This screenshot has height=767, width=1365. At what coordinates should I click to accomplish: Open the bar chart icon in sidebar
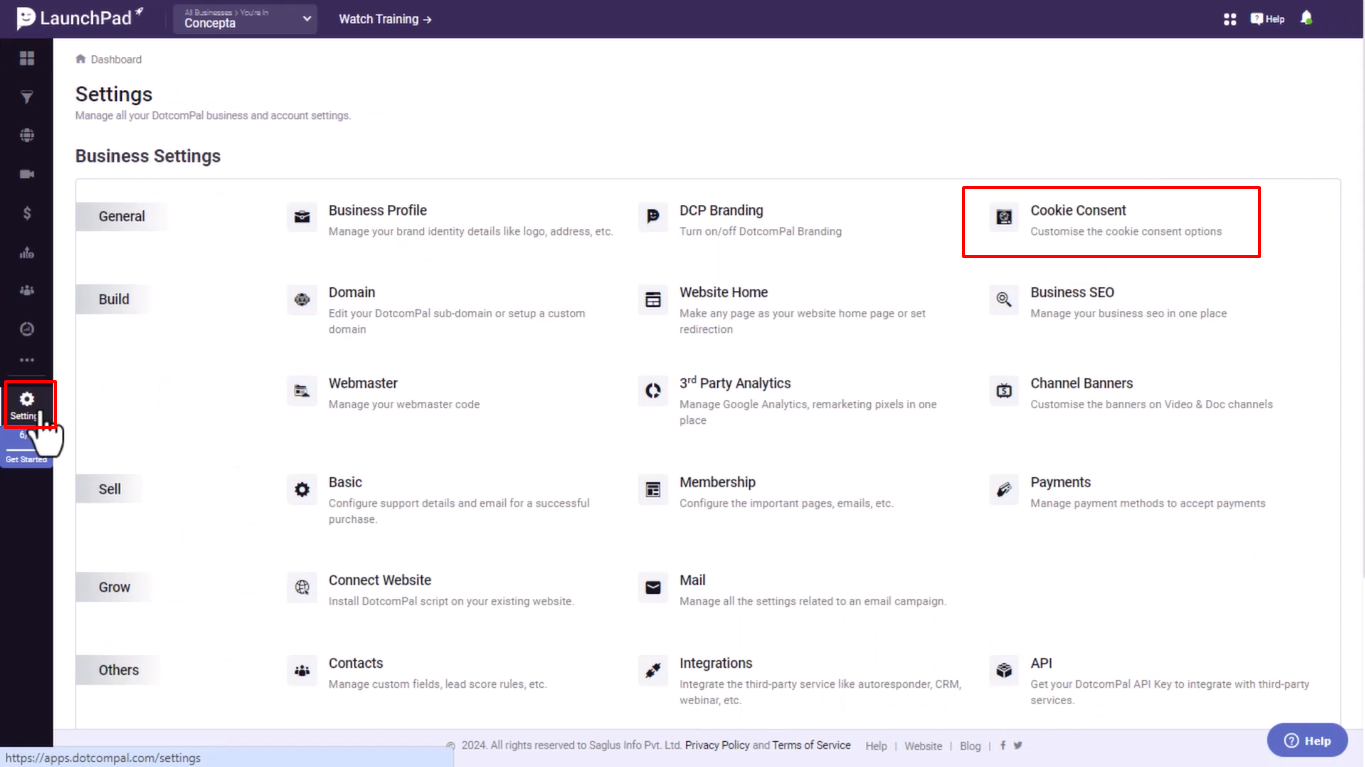pos(27,252)
